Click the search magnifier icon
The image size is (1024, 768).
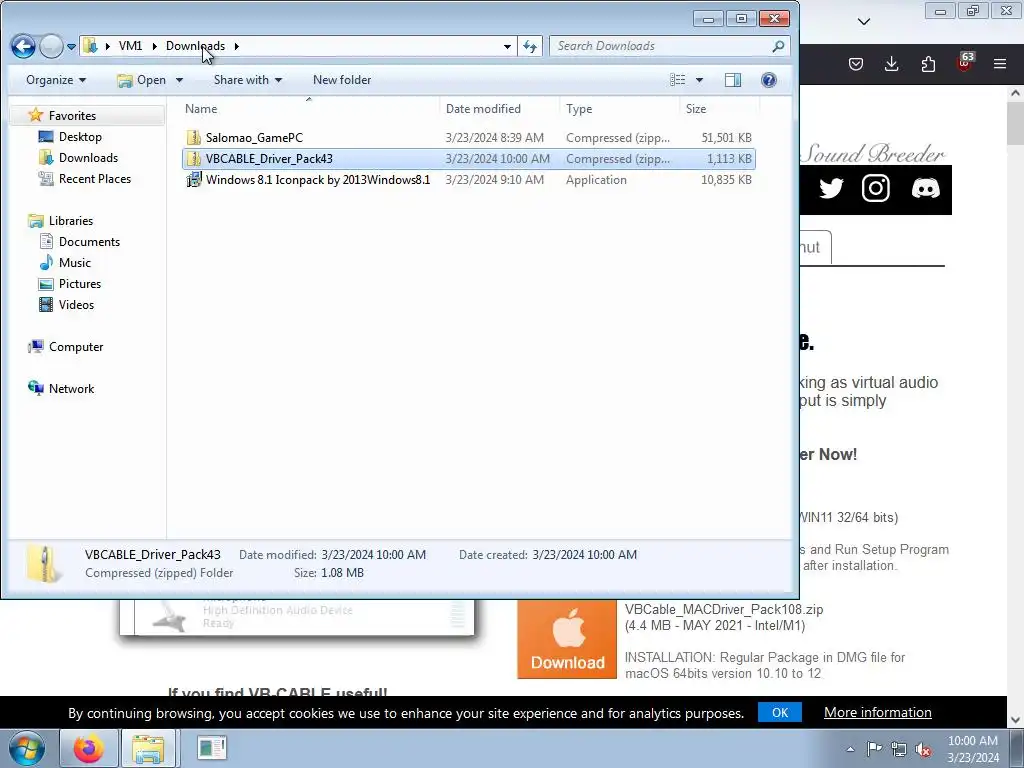point(778,46)
